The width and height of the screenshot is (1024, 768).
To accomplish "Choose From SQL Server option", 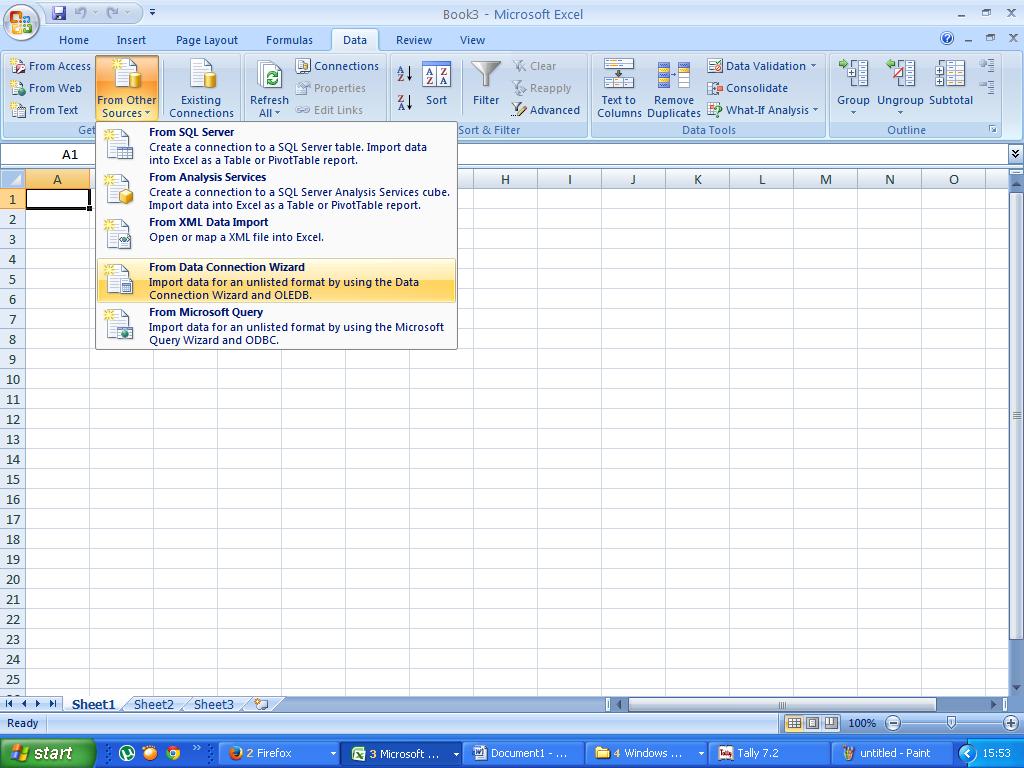I will pyautogui.click(x=276, y=146).
